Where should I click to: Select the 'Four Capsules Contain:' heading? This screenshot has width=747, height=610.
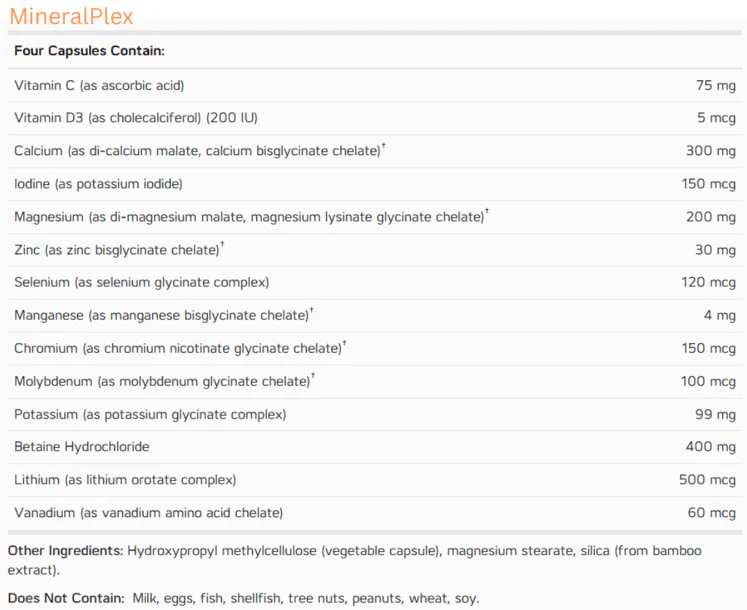(x=89, y=51)
